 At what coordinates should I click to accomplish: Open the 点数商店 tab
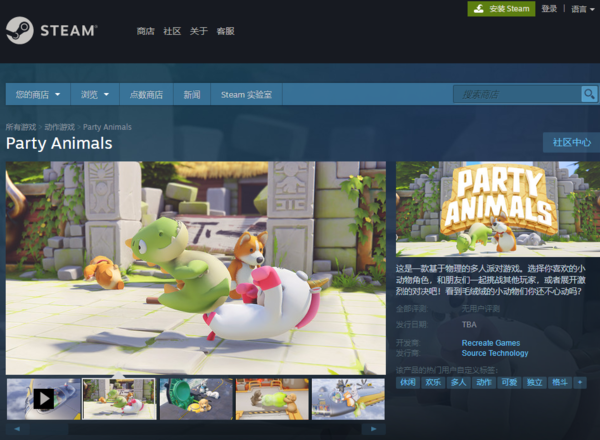coord(146,94)
